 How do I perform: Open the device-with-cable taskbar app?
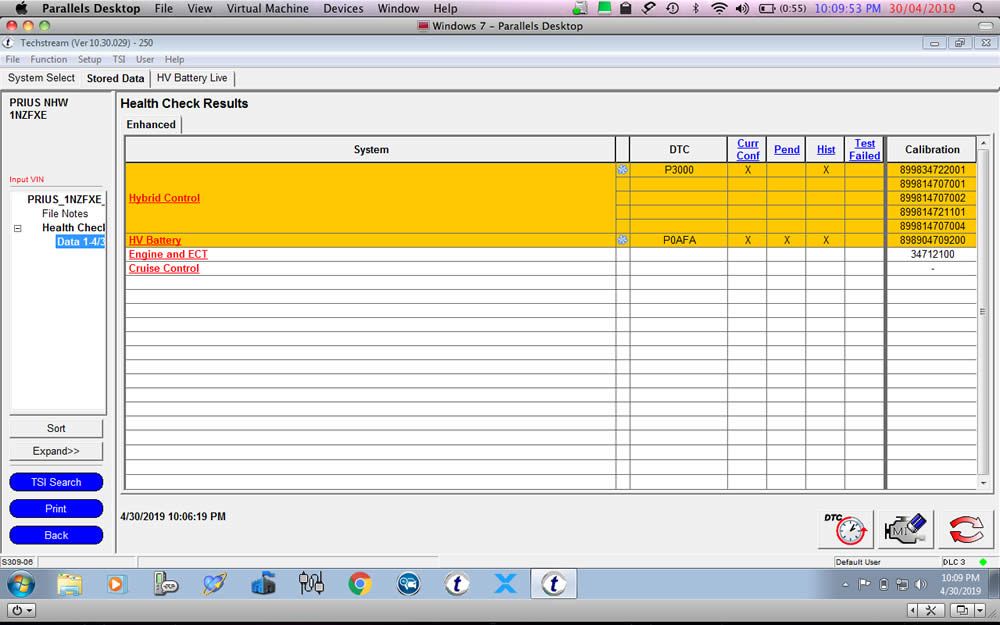pos(166,584)
